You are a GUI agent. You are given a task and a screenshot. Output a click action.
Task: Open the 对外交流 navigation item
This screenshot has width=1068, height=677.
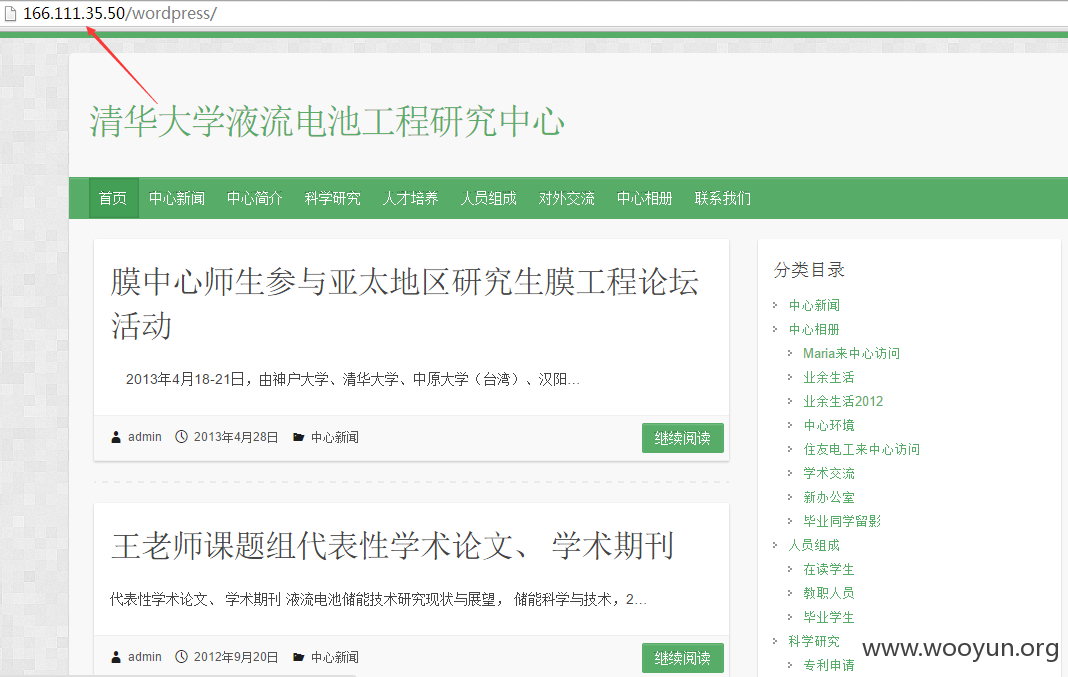point(567,198)
